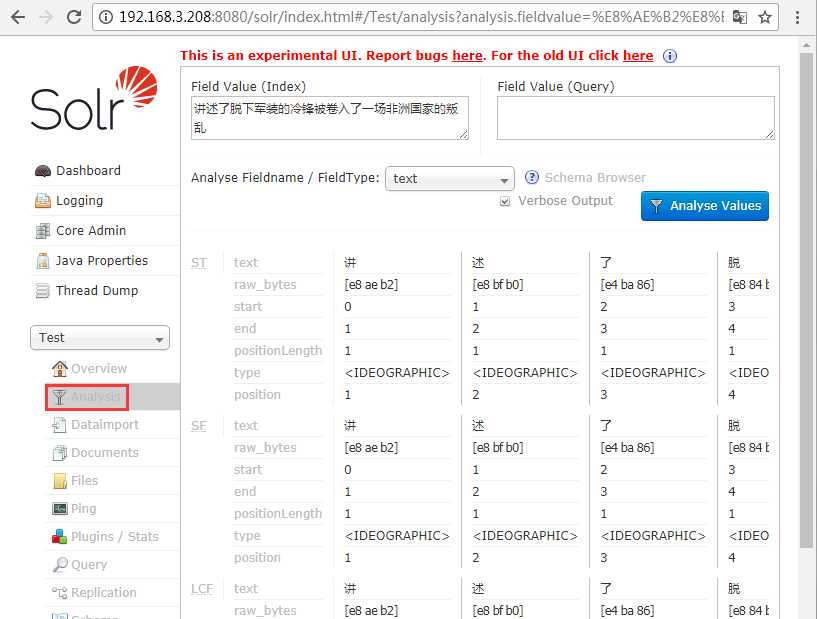Click the ST tokenizer label
This screenshot has width=817, height=619.
coord(199,263)
